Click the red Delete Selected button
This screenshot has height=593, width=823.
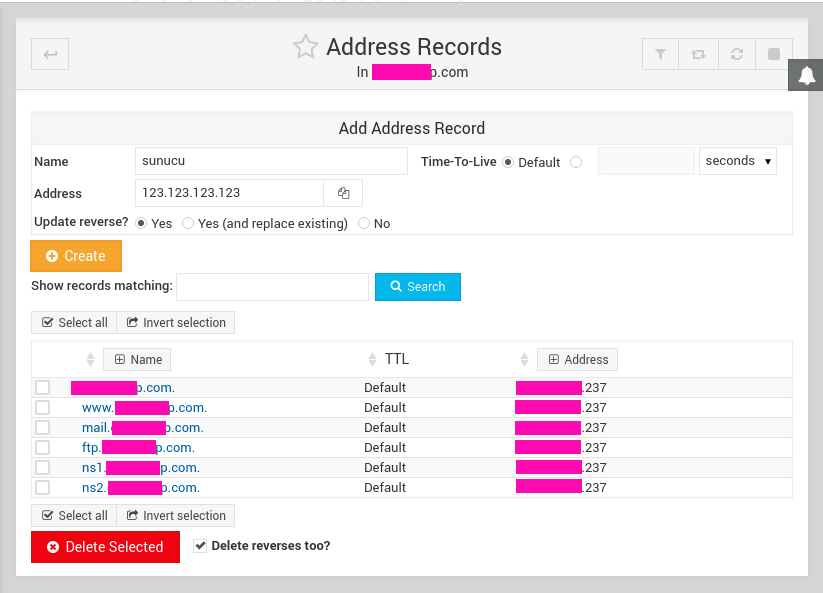click(x=105, y=547)
